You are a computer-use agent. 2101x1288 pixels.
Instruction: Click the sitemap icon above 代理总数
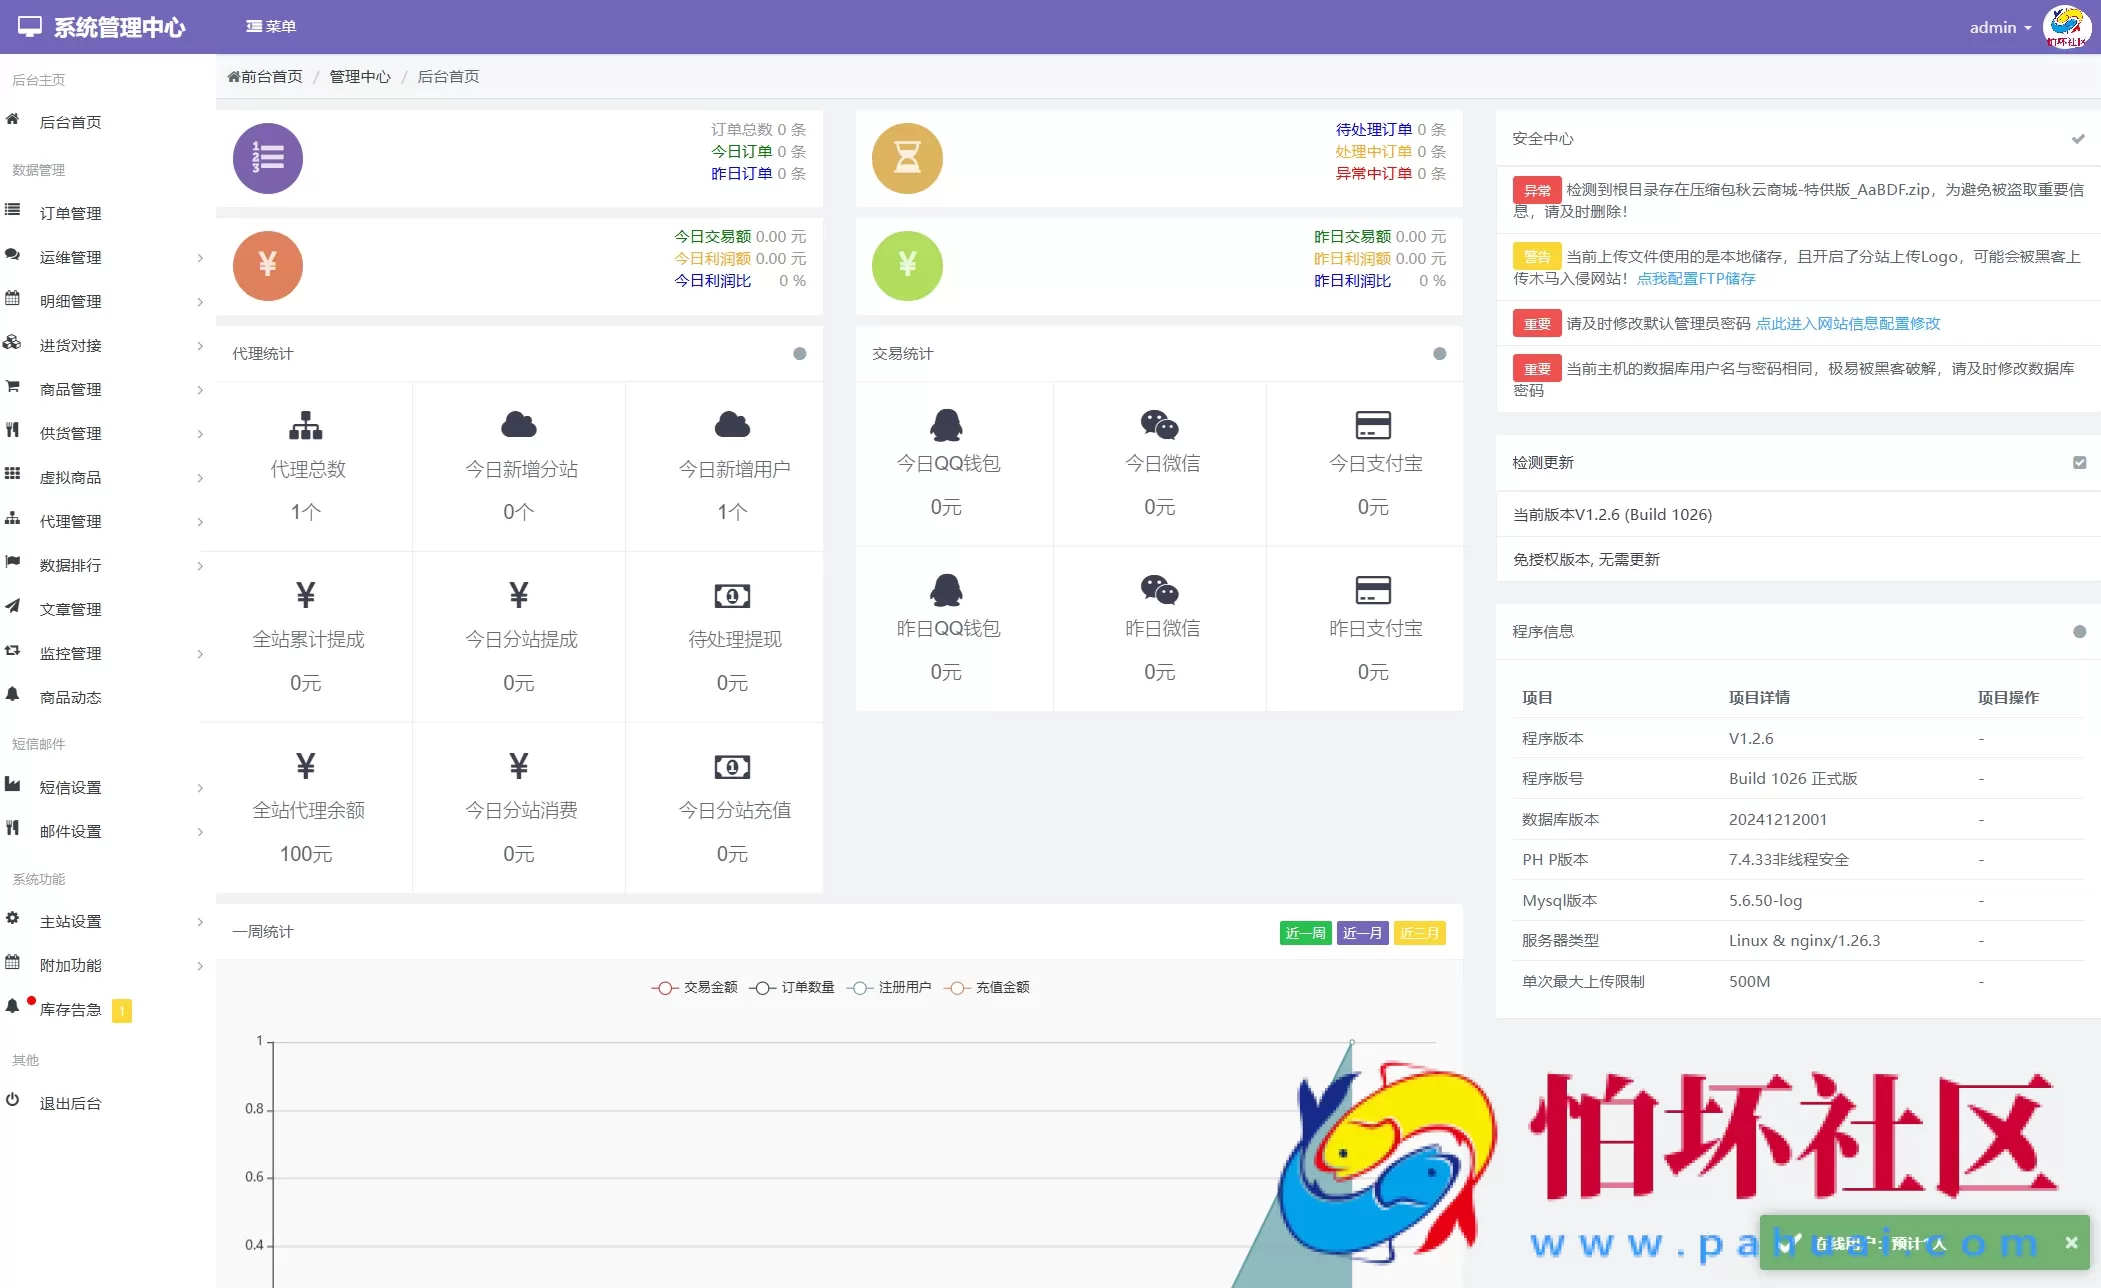[306, 425]
